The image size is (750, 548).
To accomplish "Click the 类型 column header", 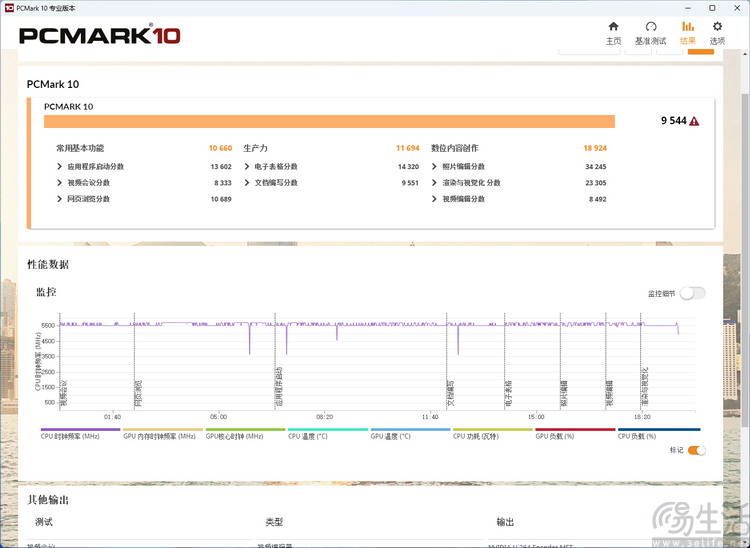I will (x=274, y=522).
